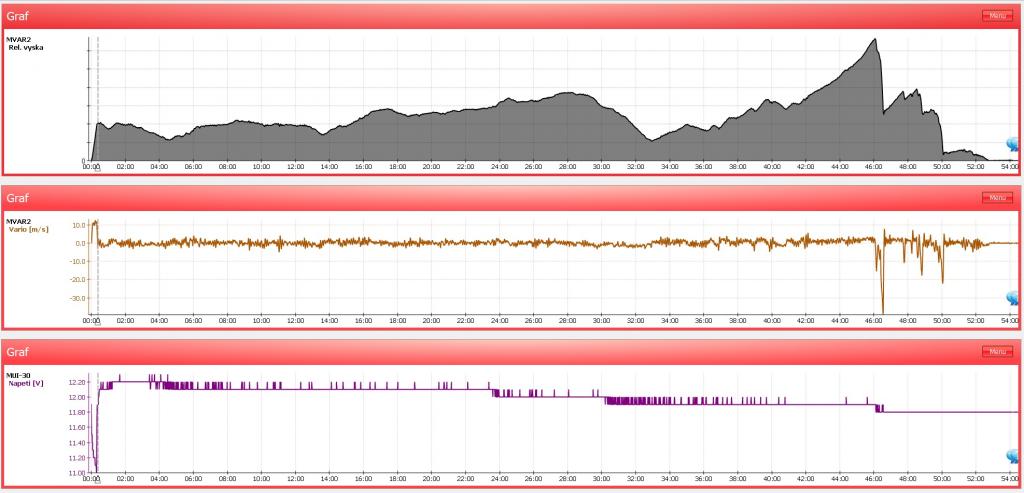The height and width of the screenshot is (493, 1024).
Task: Click the 12.20 value on the voltage axis
Action: coord(77,383)
